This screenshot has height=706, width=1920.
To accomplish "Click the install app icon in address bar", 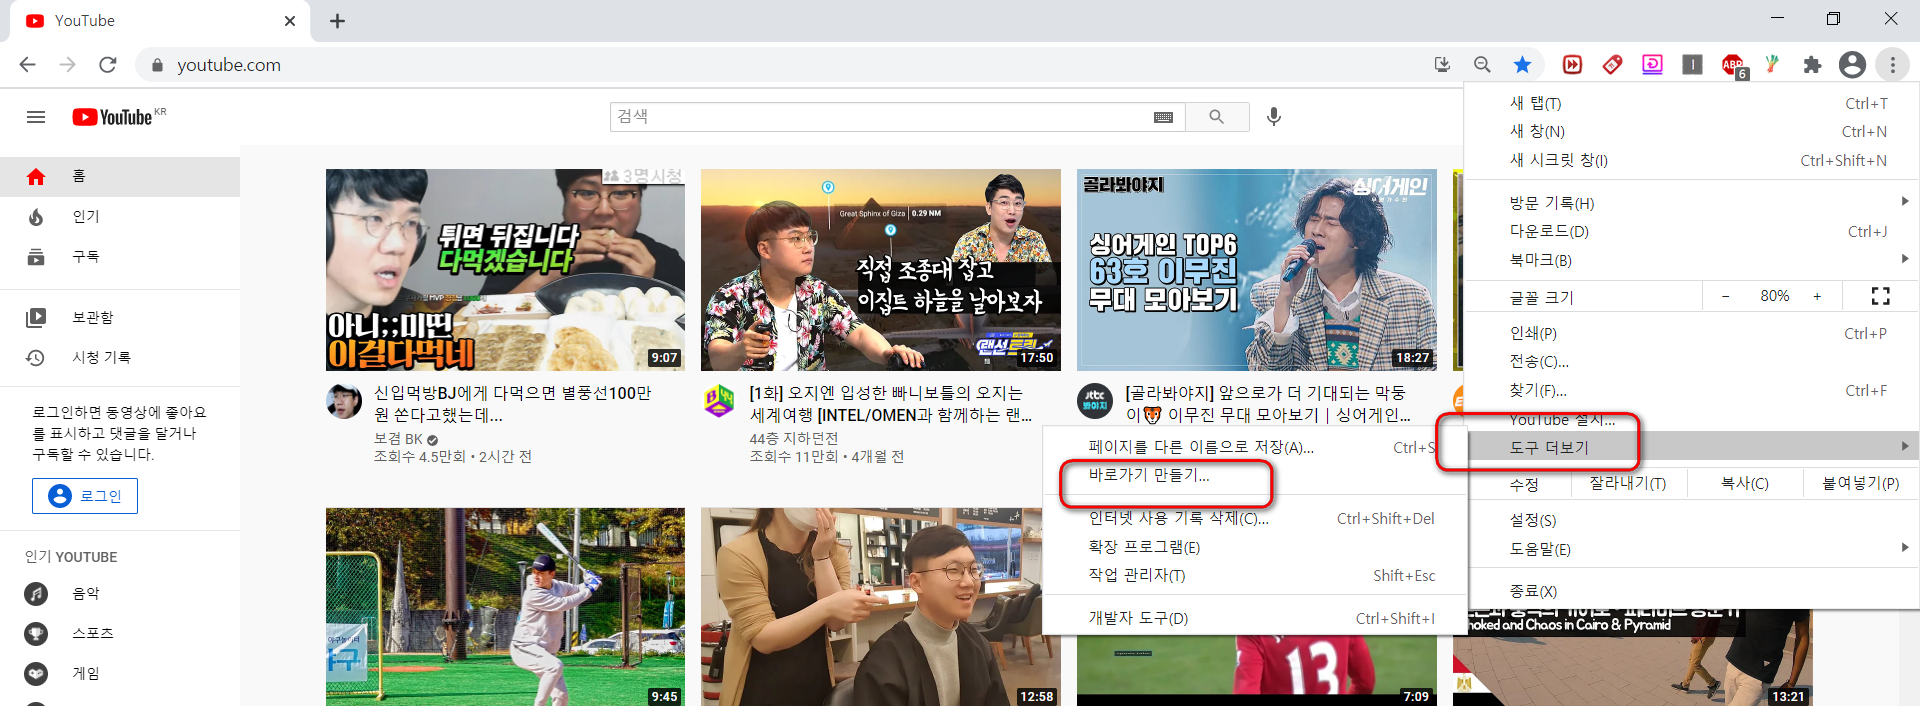I will [x=1442, y=65].
